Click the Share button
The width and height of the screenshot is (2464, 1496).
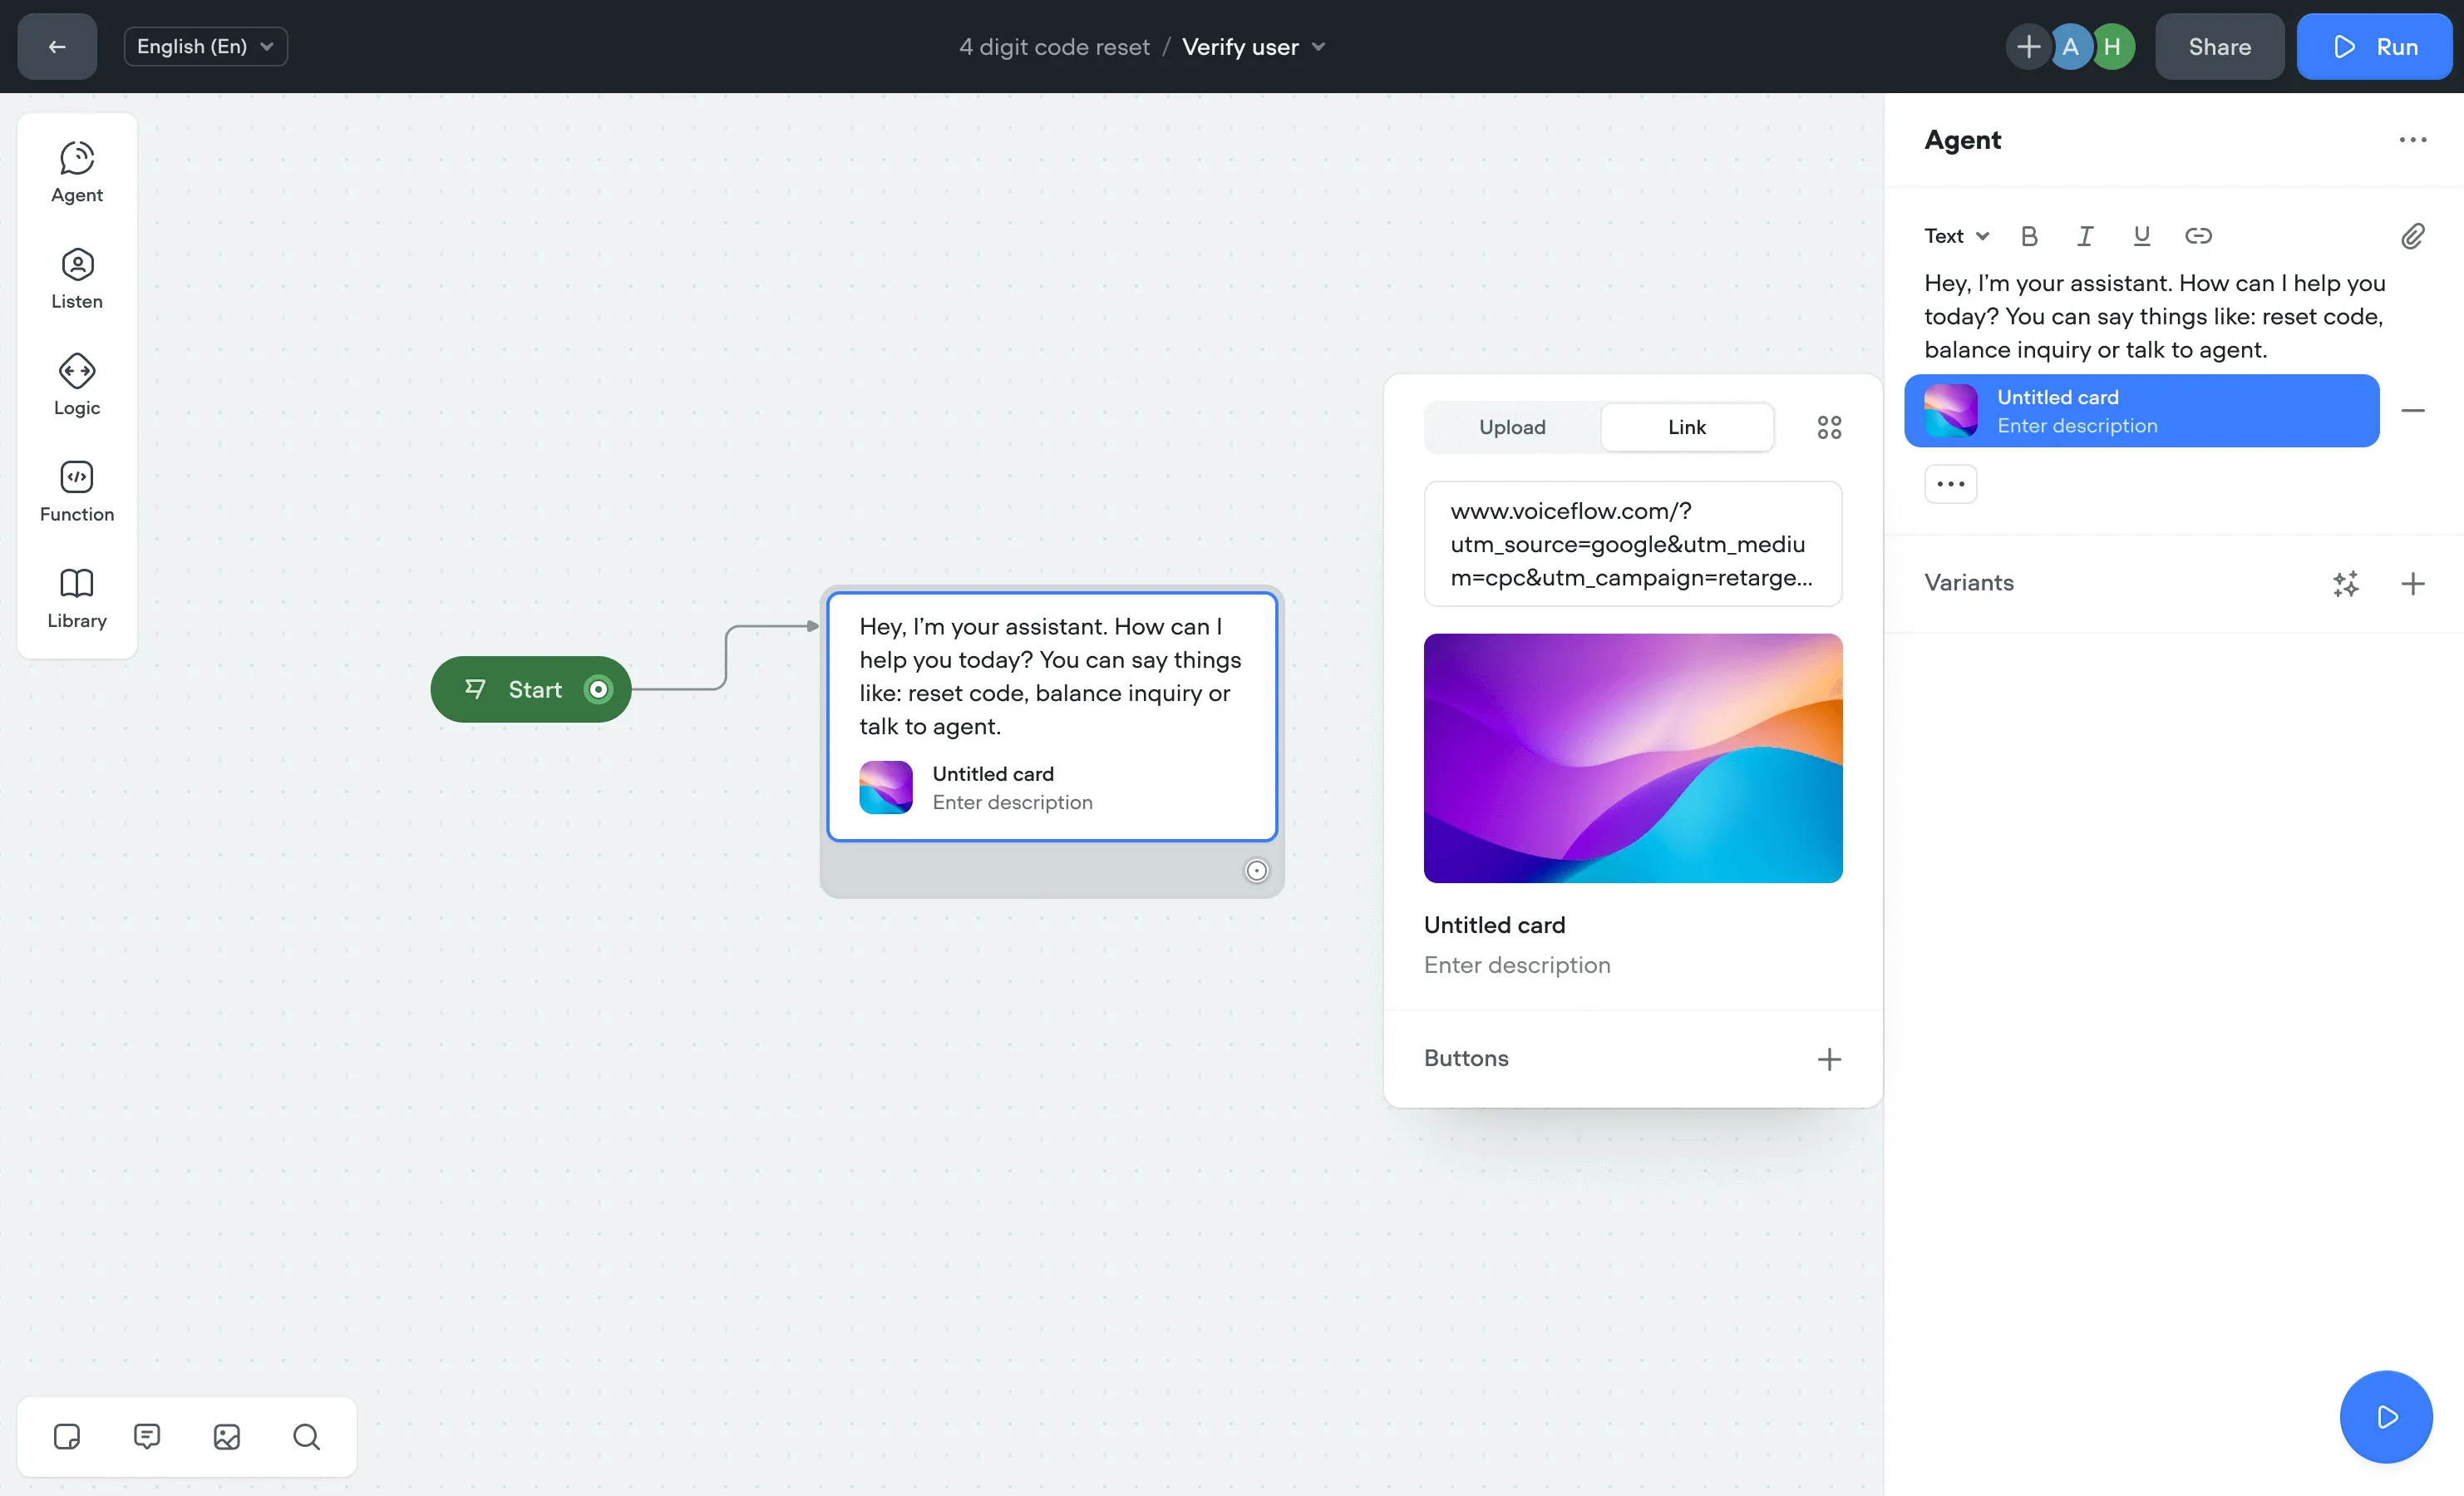tap(2218, 46)
